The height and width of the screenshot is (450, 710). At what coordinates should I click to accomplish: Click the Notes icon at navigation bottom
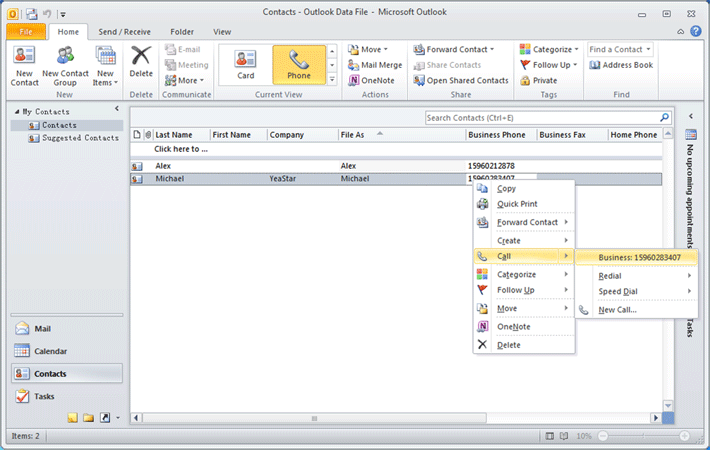point(72,417)
